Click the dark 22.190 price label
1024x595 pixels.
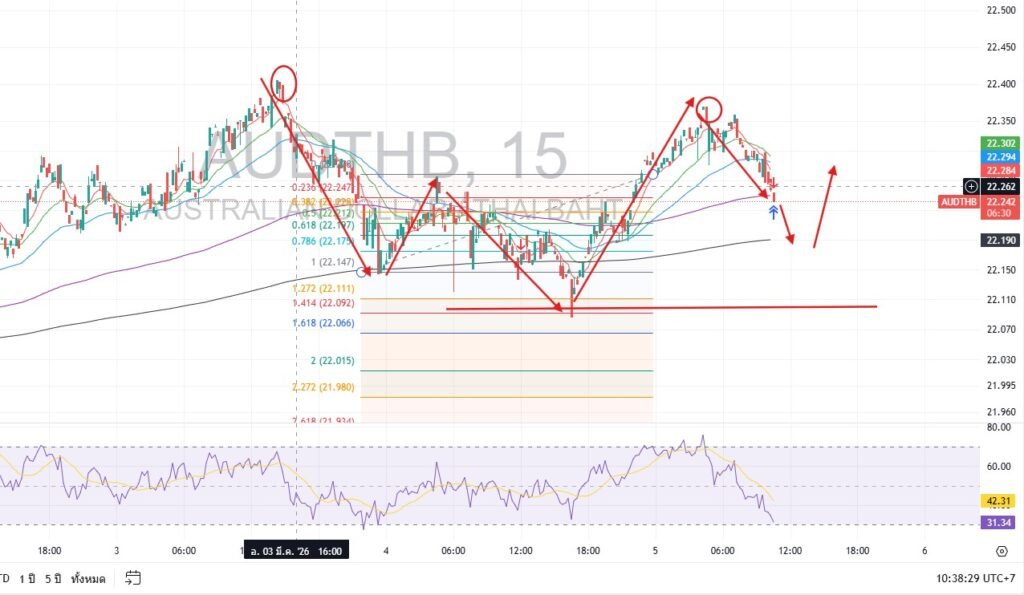tap(1001, 240)
